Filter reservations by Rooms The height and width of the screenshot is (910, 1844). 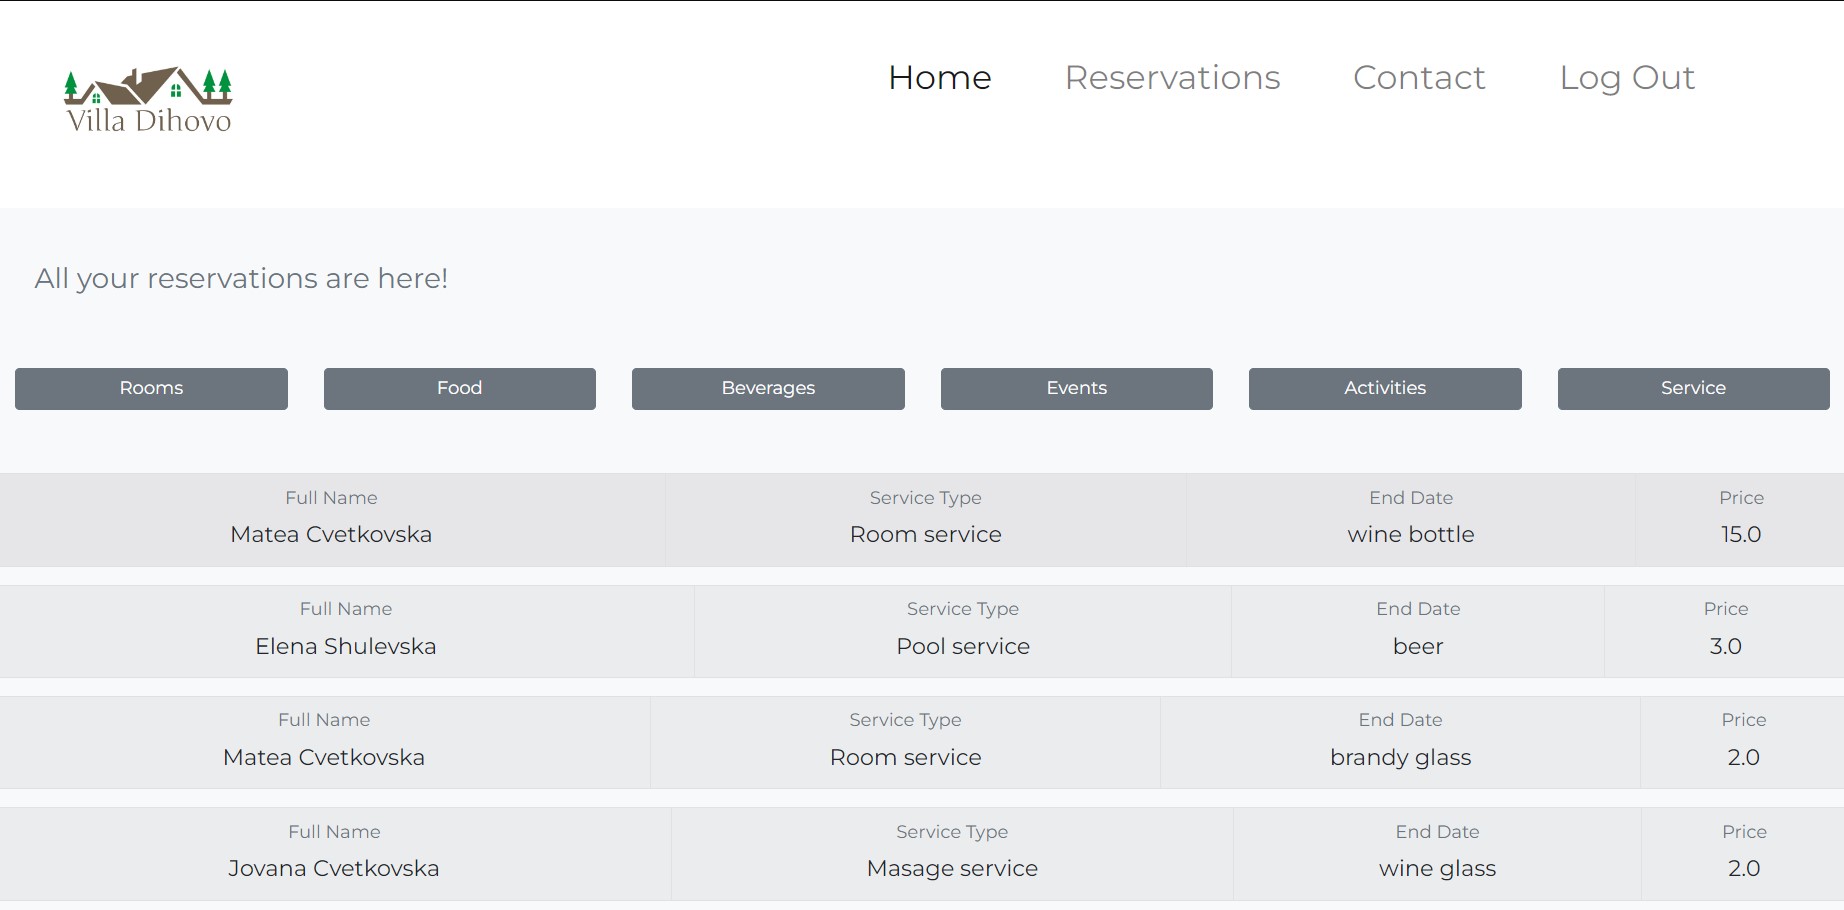(151, 388)
